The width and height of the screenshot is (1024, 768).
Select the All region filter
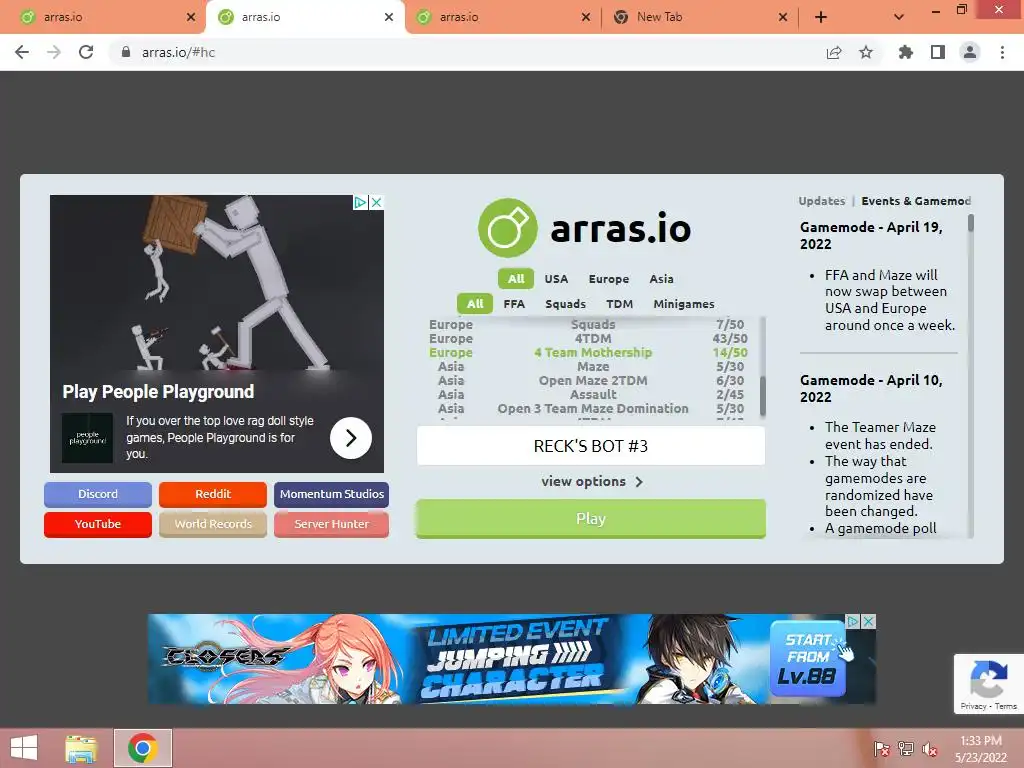tap(516, 279)
